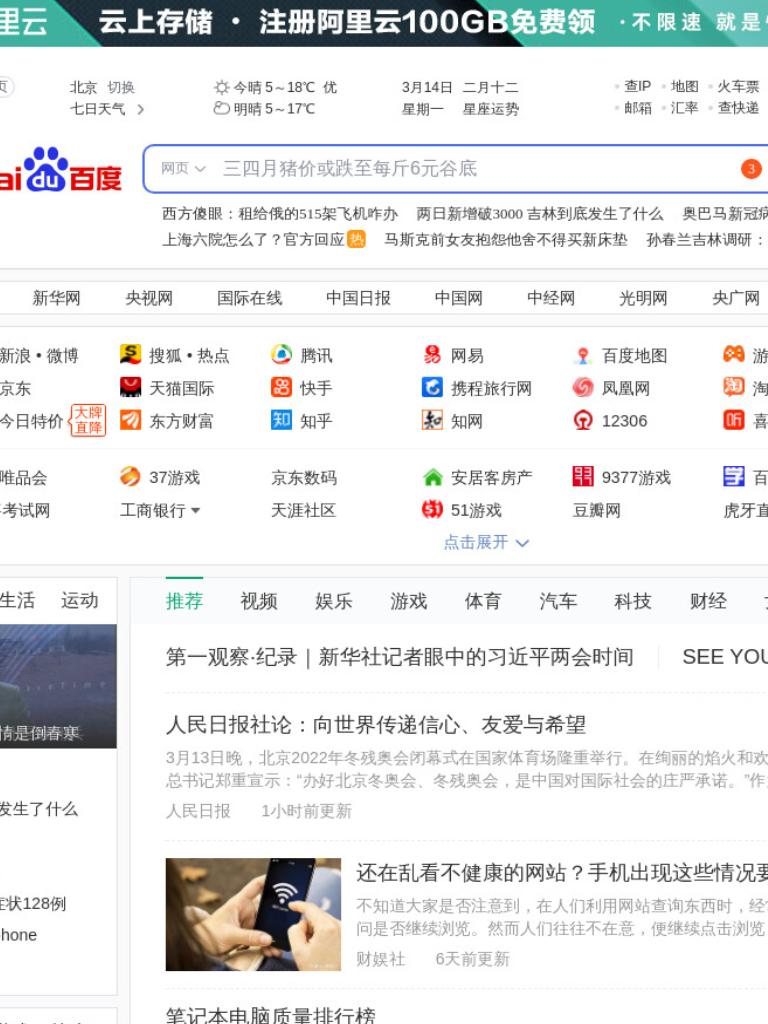The width and height of the screenshot is (768, 1024).
Task: Open 七日天气 forecast arrow
Action: 140,109
